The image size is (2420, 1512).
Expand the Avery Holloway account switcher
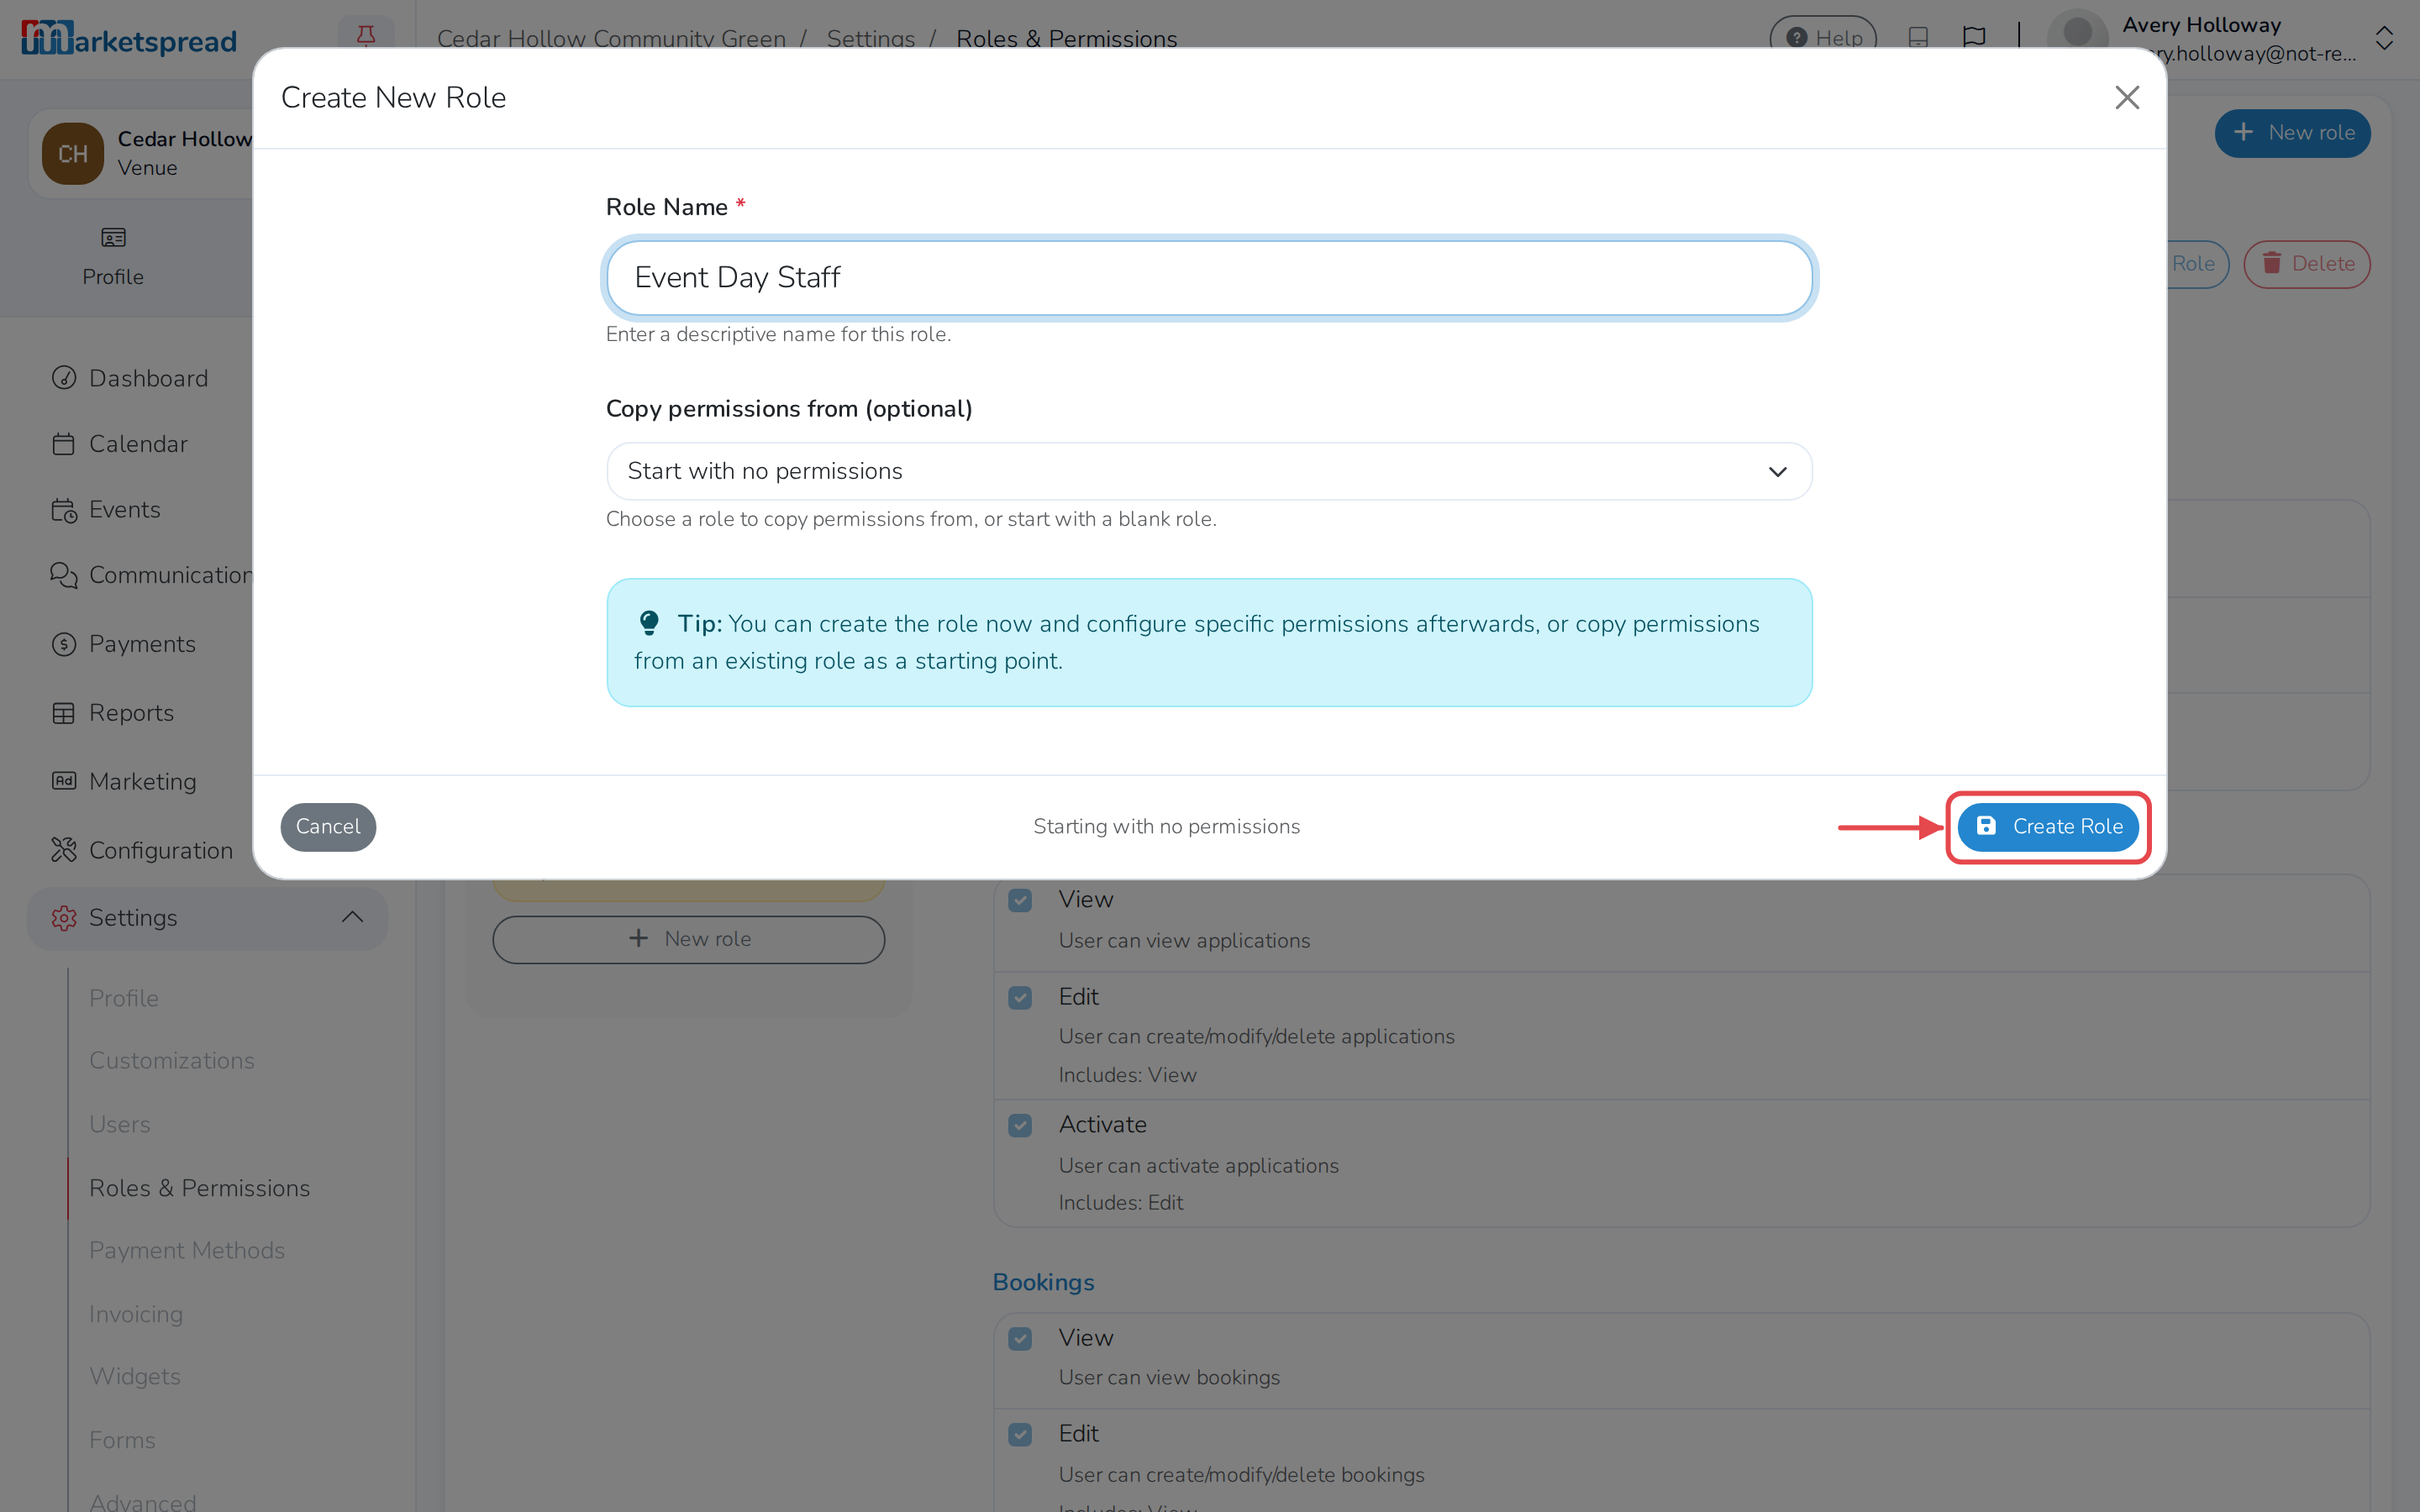(2384, 38)
